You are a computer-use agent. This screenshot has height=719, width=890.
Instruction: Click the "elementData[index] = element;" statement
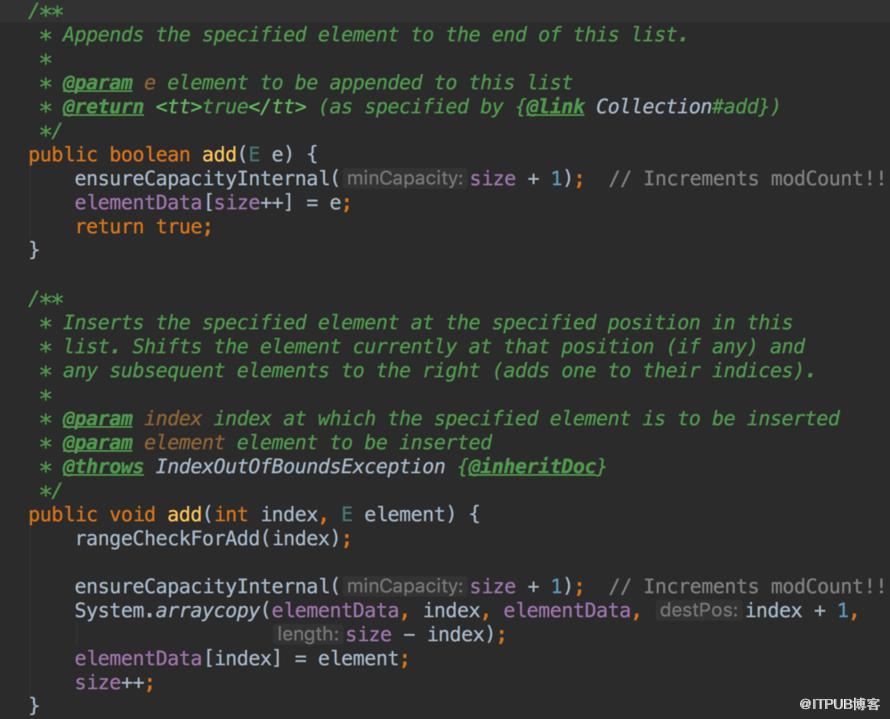coord(242,659)
